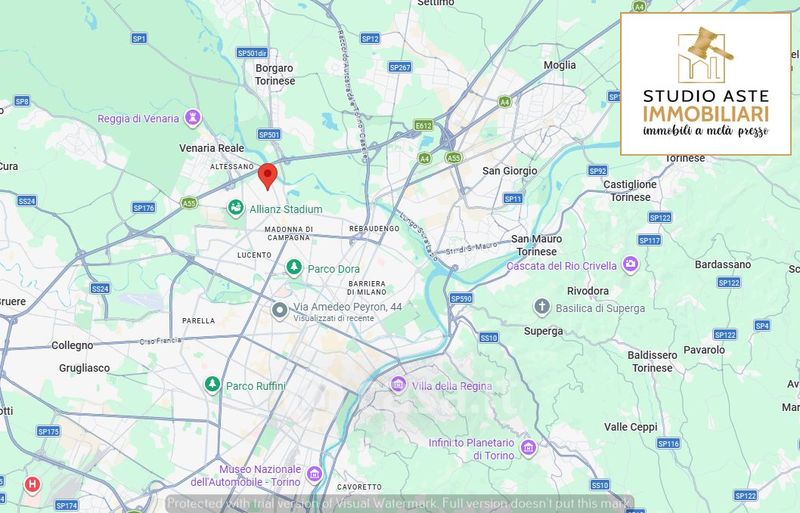
Task: Click the SP501 road badge
Action: [x=269, y=135]
